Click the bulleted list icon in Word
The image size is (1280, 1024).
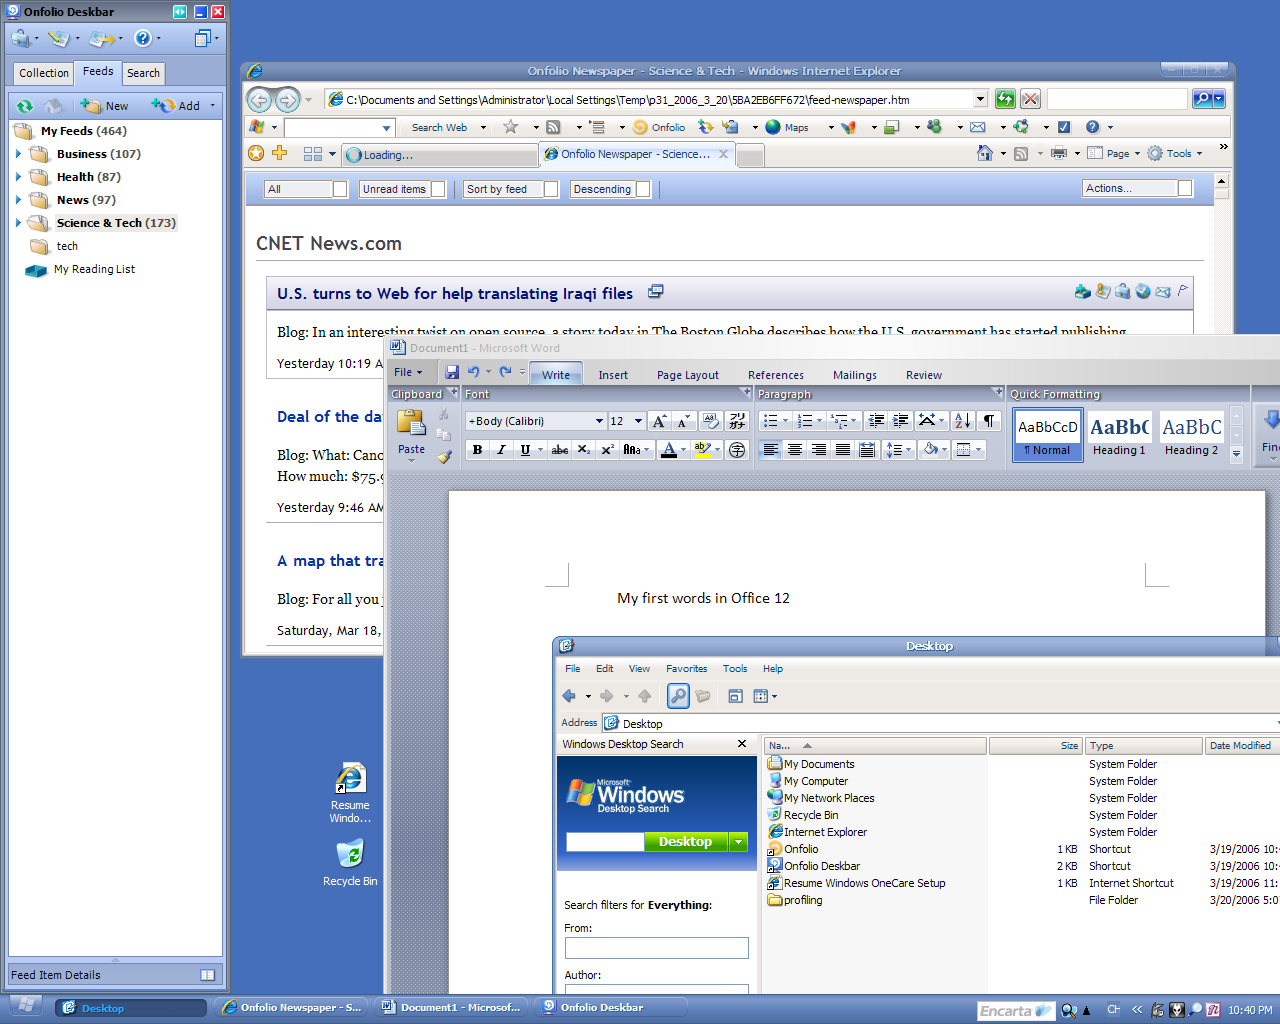771,421
